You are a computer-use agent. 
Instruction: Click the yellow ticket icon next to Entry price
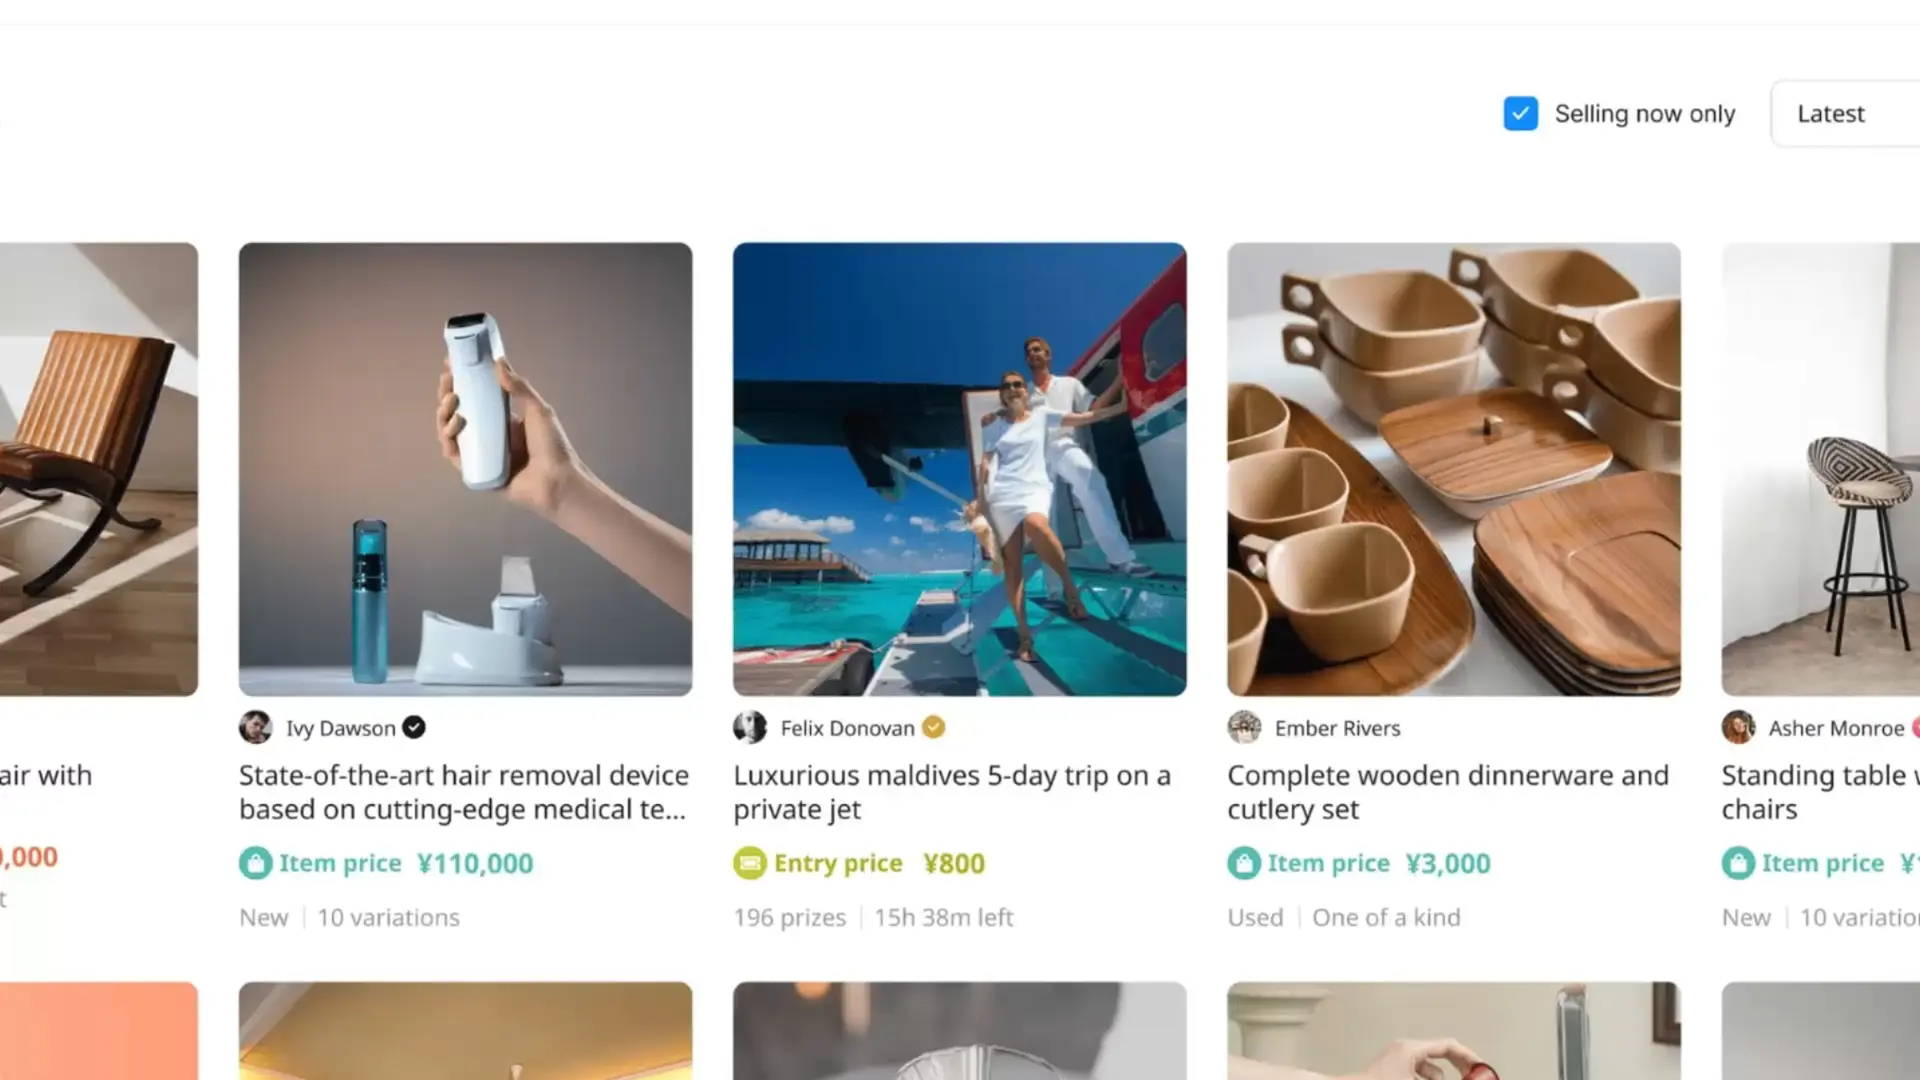point(749,863)
